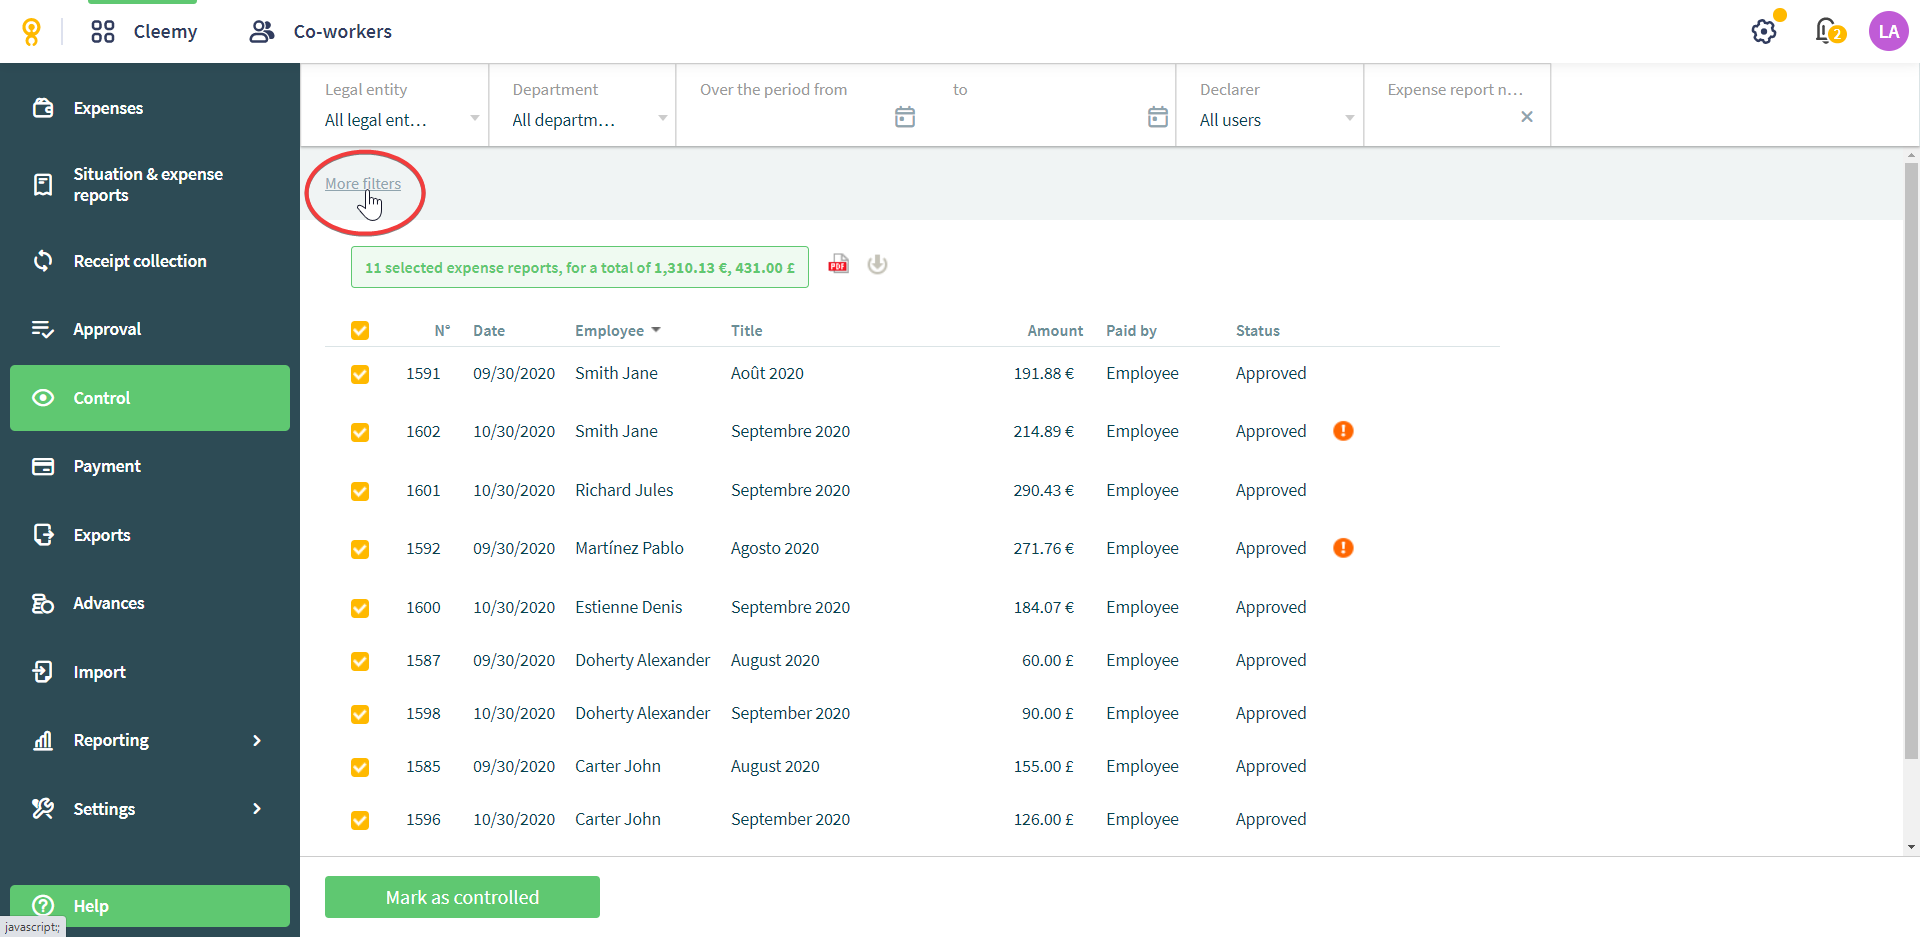Click the Status column header
Viewport: 1920px width, 937px height.
[x=1258, y=331]
